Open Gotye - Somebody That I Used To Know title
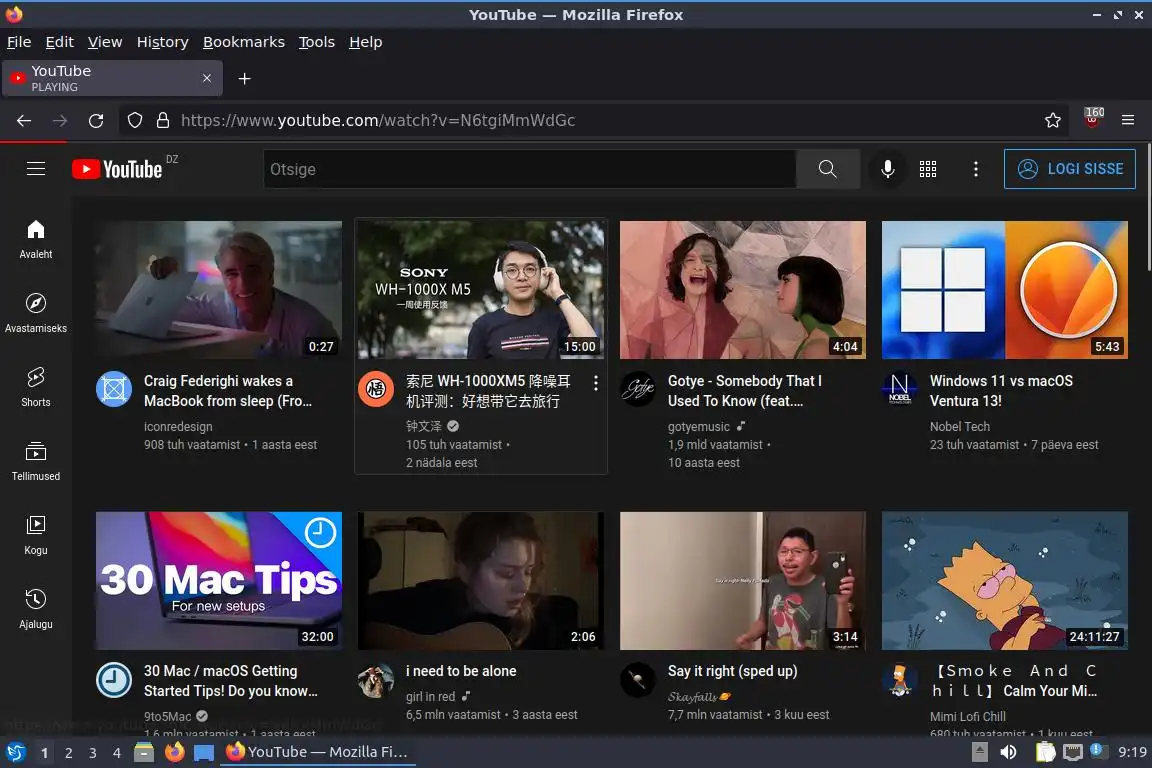Screen dimensions: 1152x768 (745, 391)
